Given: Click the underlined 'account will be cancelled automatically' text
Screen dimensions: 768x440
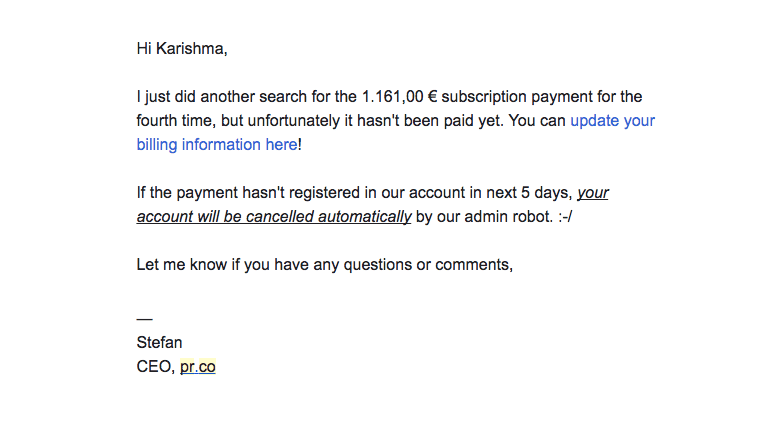Looking at the screenshot, I should 274,217.
